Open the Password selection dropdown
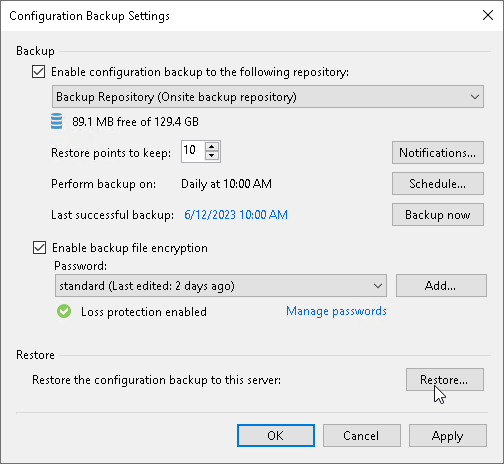The height and width of the screenshot is (464, 504). (x=221, y=286)
